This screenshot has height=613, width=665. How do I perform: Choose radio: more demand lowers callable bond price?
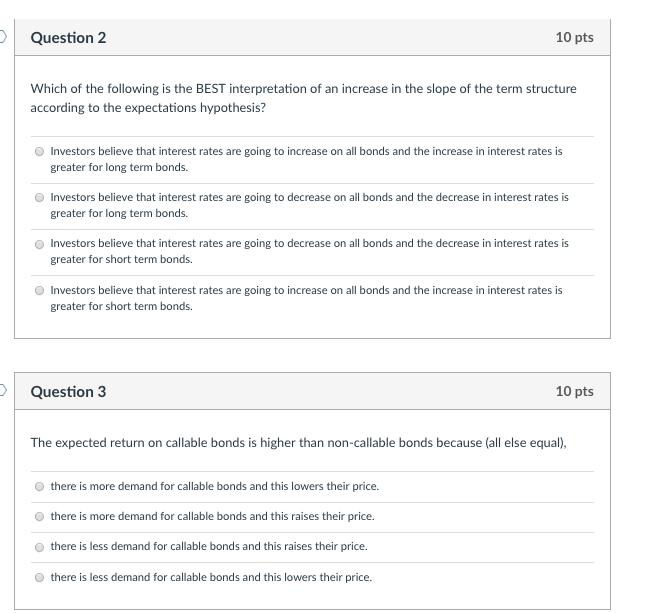click(x=39, y=487)
